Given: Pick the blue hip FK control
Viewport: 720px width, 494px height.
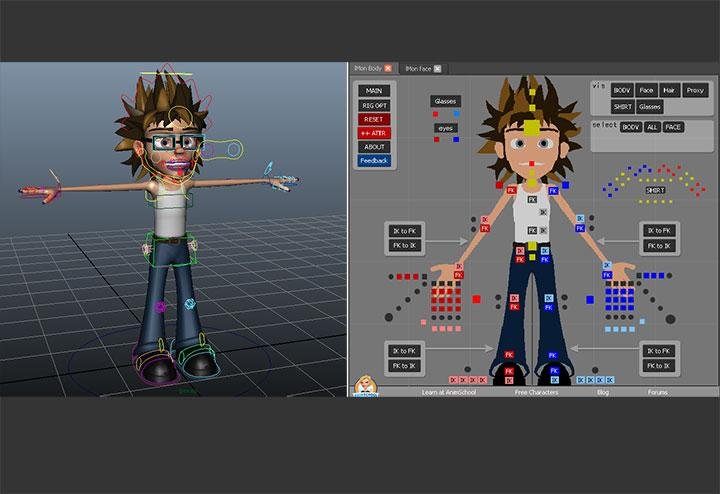Looking at the screenshot, I should [545, 259].
